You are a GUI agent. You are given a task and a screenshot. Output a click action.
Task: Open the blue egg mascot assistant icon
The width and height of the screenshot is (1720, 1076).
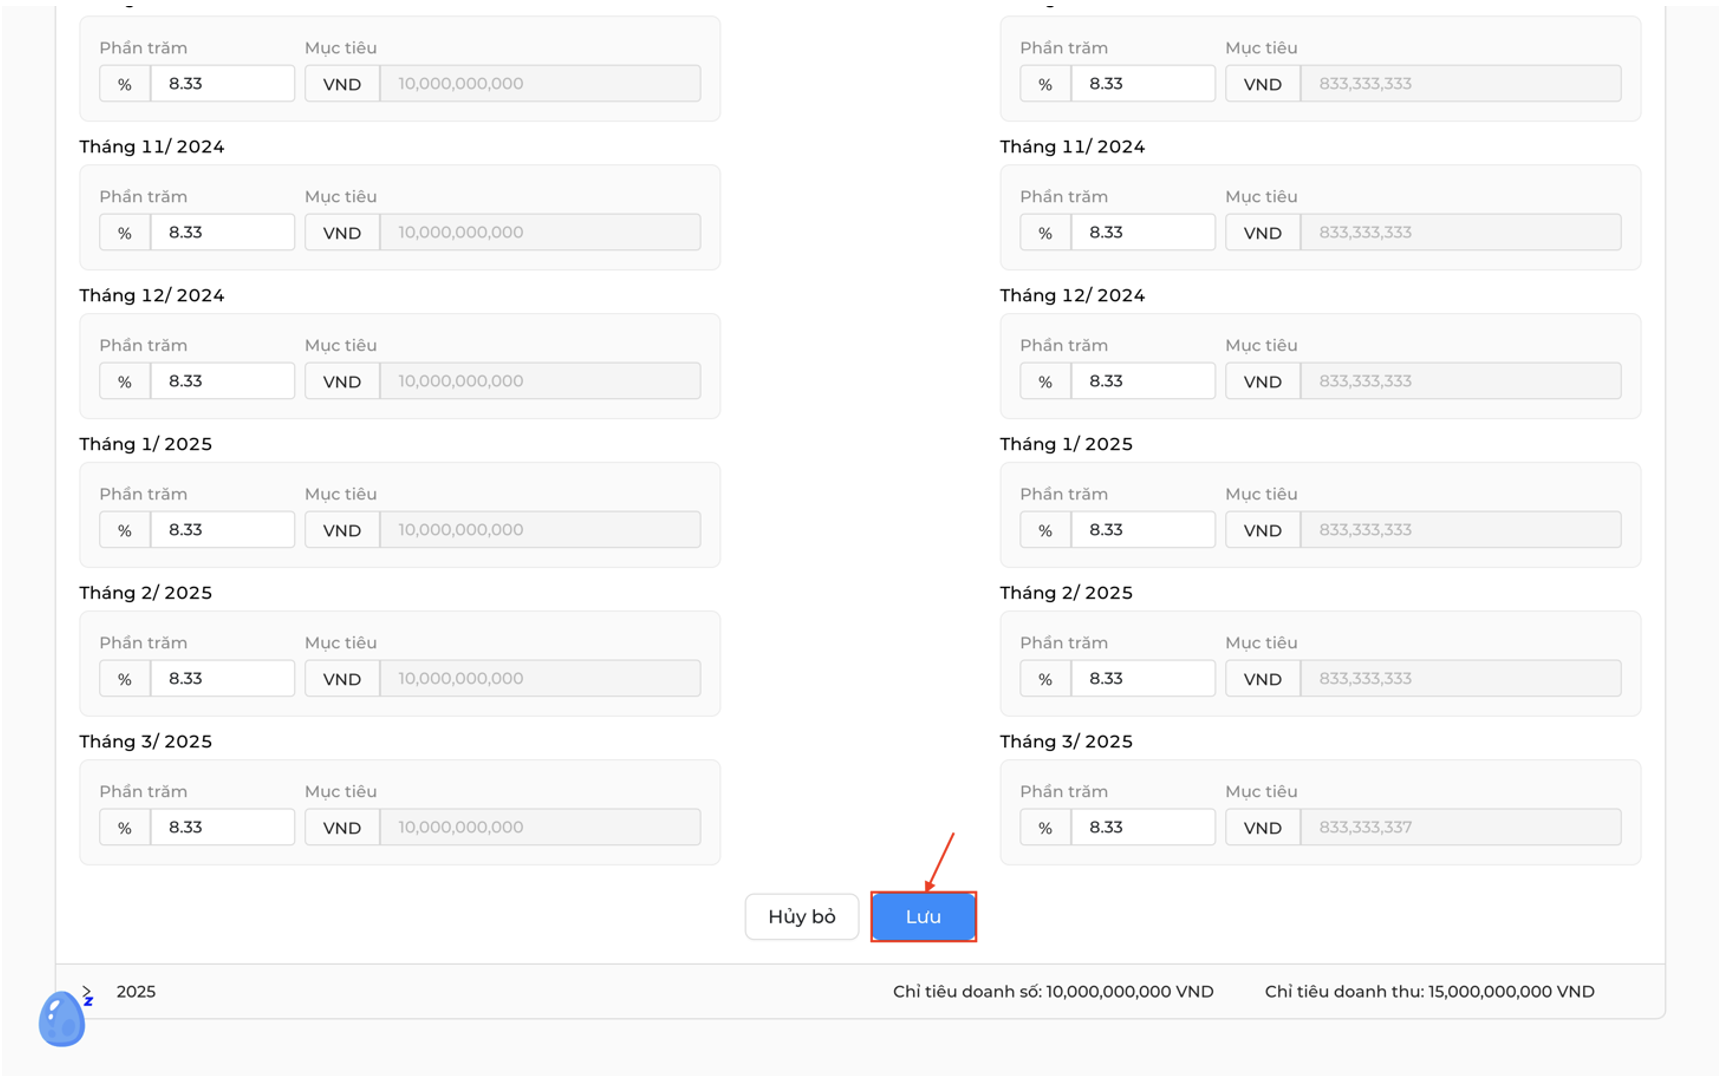click(62, 1018)
